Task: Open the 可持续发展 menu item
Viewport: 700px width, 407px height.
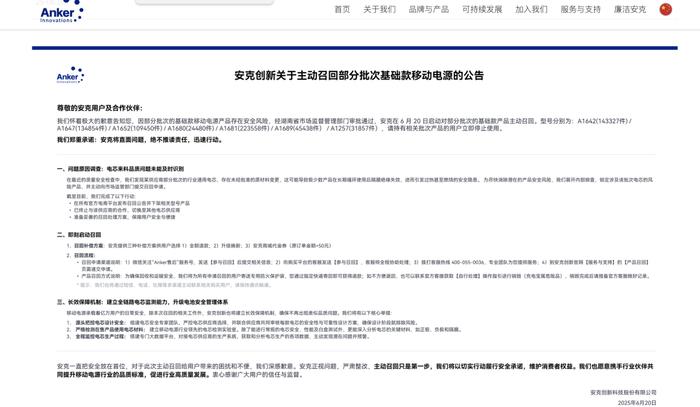Action: (482, 9)
